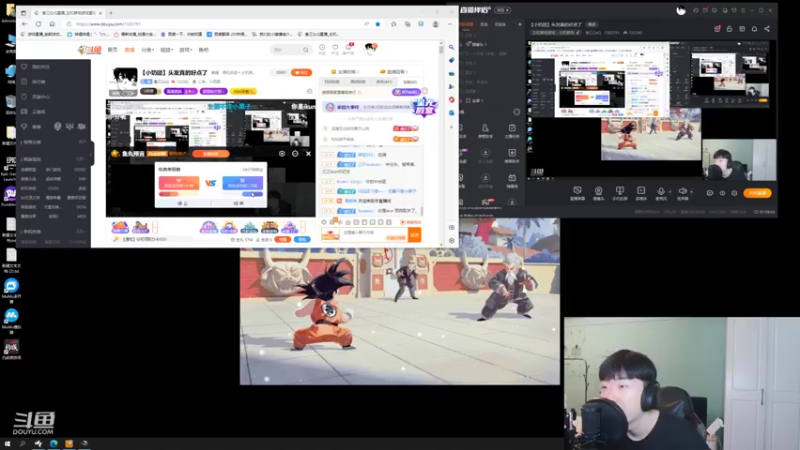Click the speaker icon in the streaming app
Screen dimensions: 800x450
(682, 191)
